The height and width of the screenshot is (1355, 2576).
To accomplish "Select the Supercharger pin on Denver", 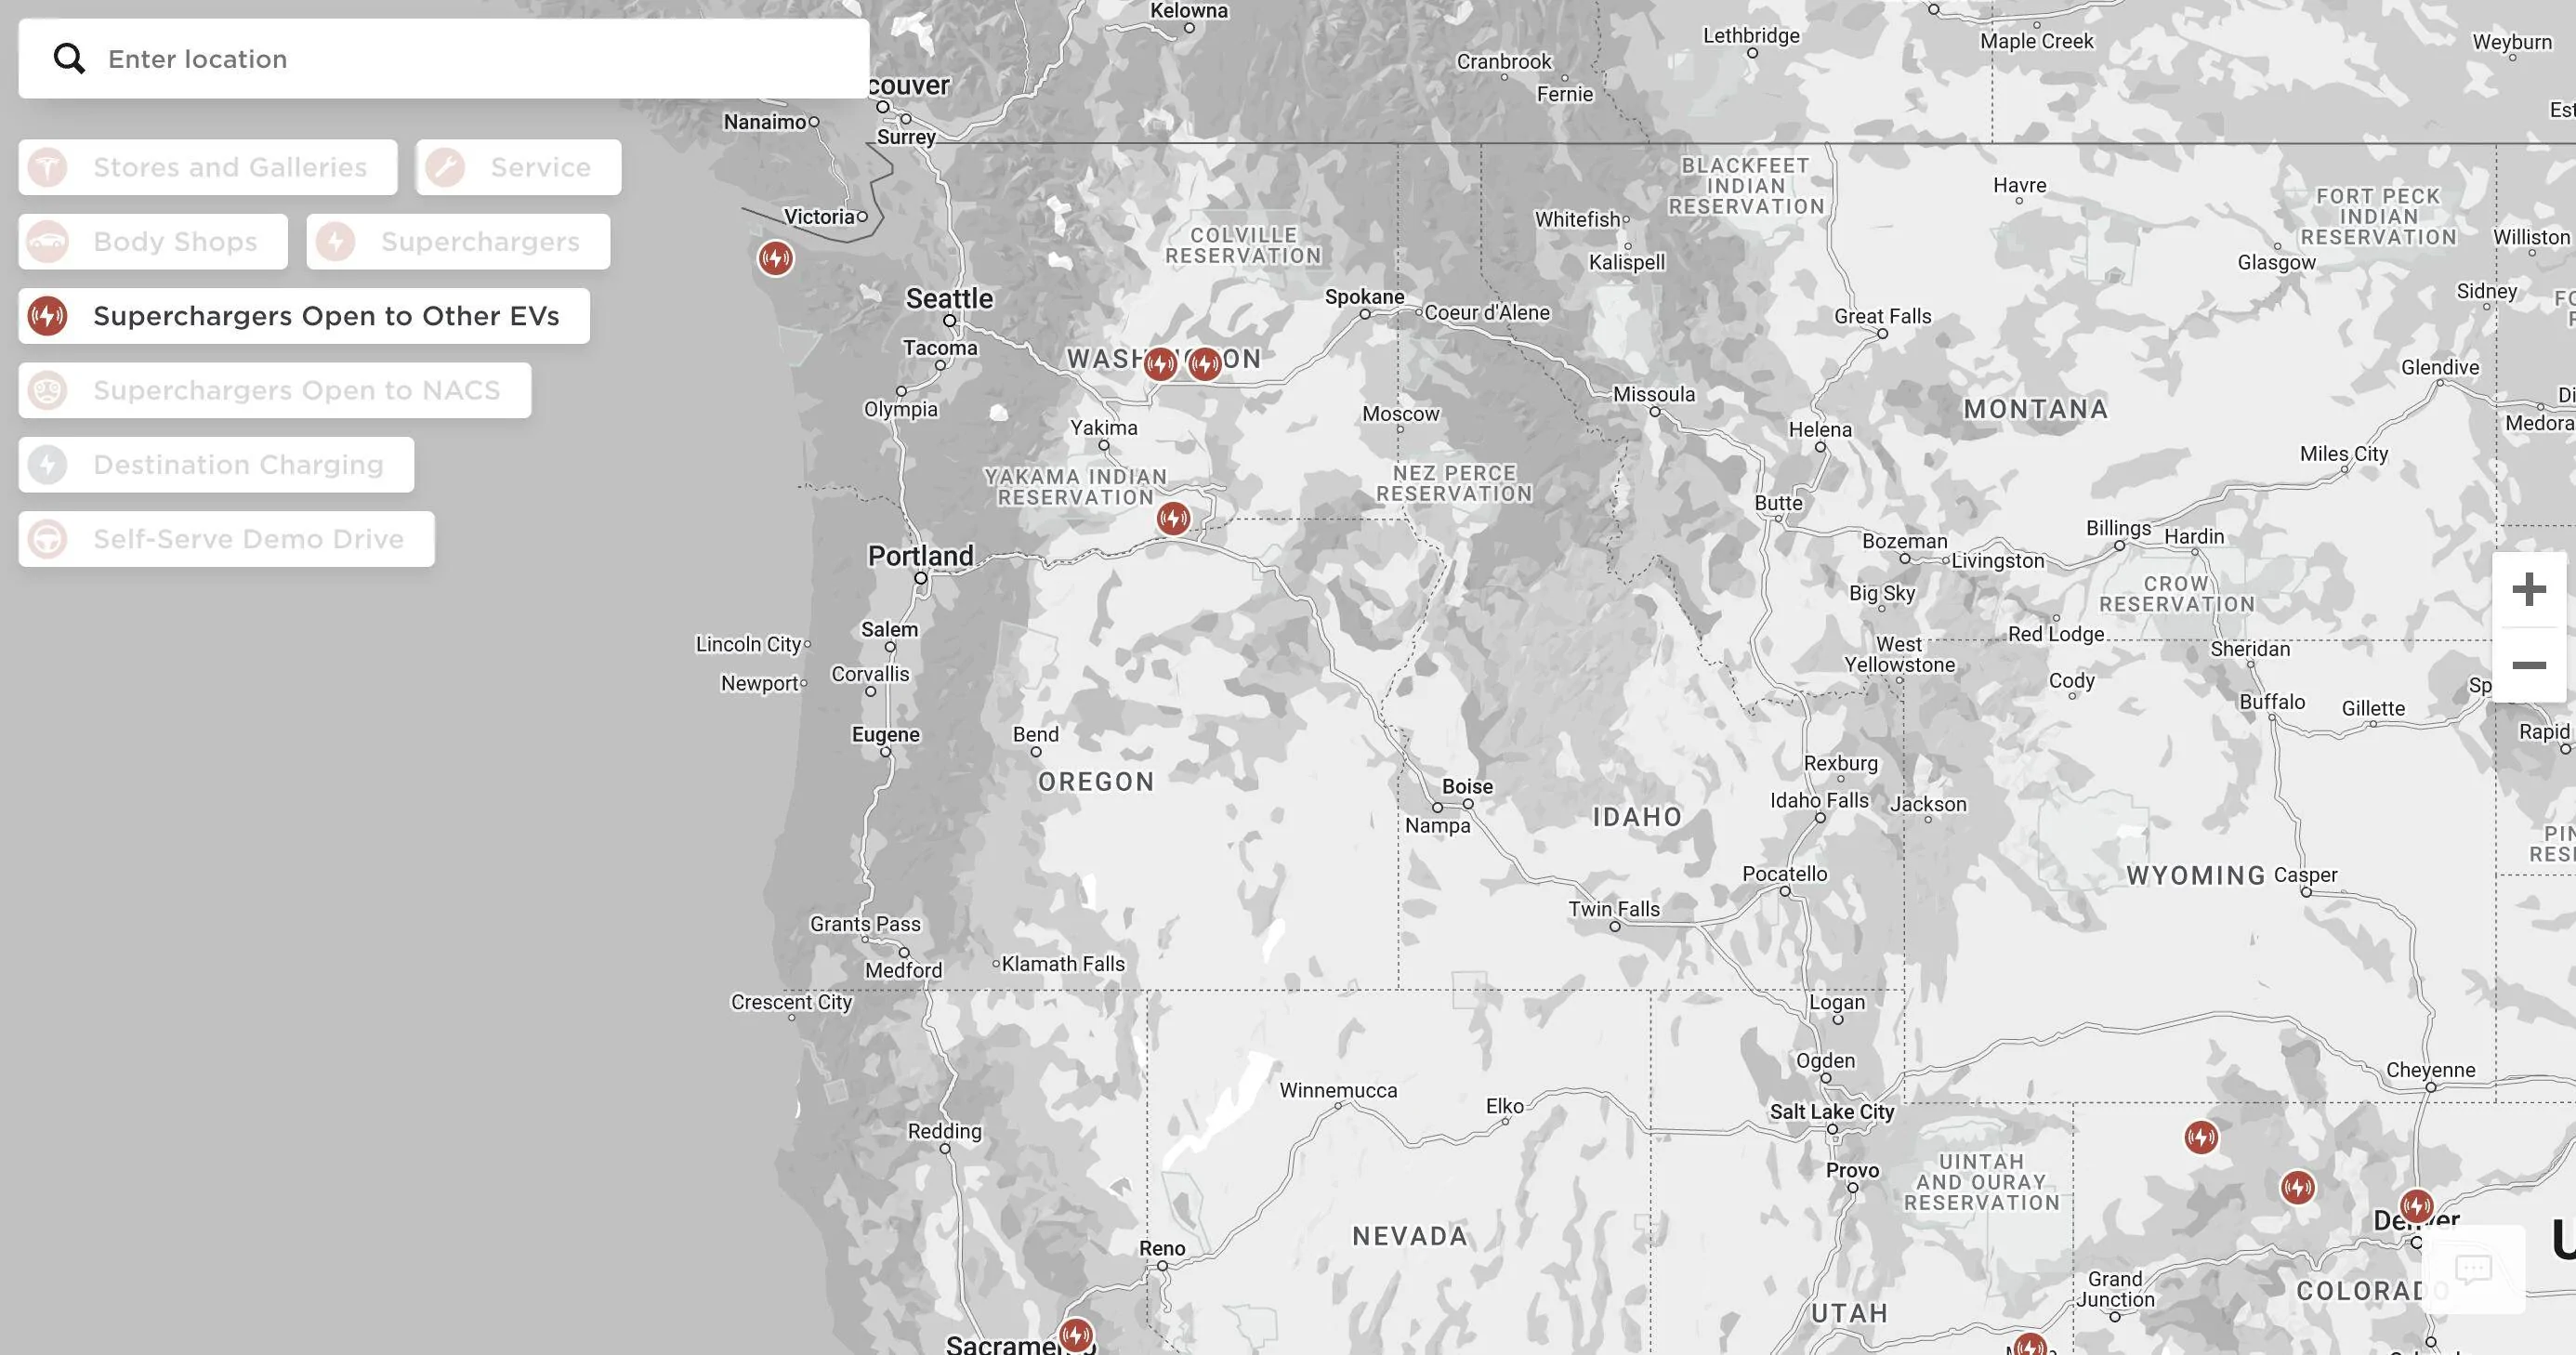I will pyautogui.click(x=2417, y=1206).
